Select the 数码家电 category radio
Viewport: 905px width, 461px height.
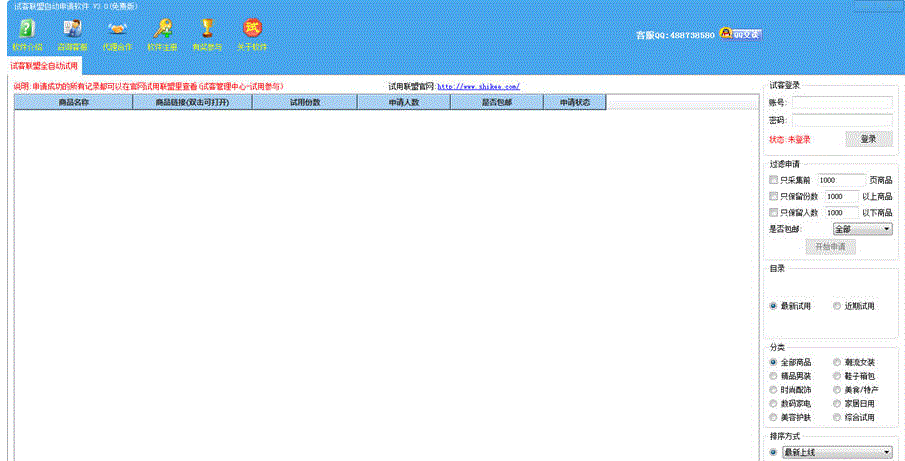tap(773, 403)
